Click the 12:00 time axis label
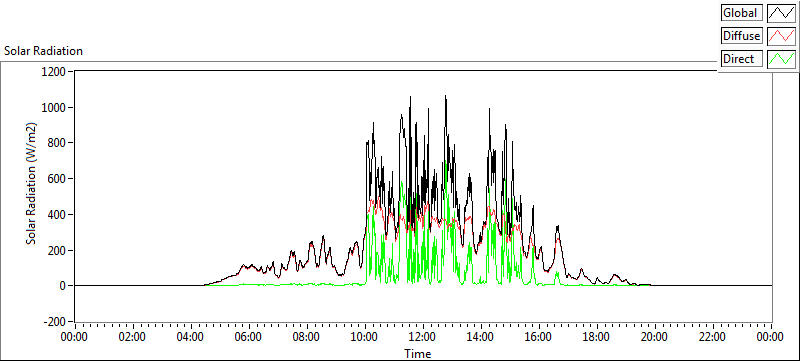This screenshot has width=800, height=361. click(422, 337)
